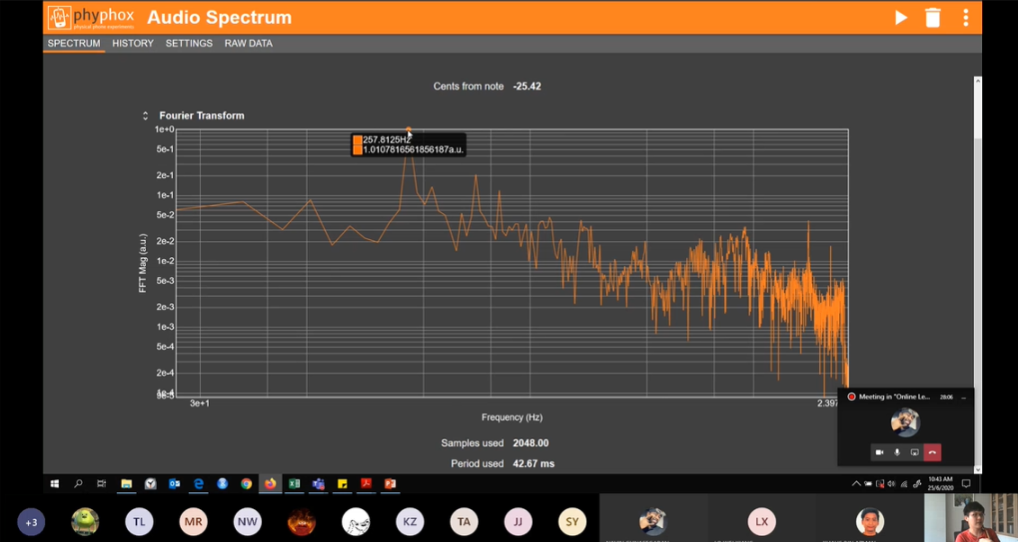Expand the Fourier Transform graph
1018x542 pixels.
[x=146, y=116]
